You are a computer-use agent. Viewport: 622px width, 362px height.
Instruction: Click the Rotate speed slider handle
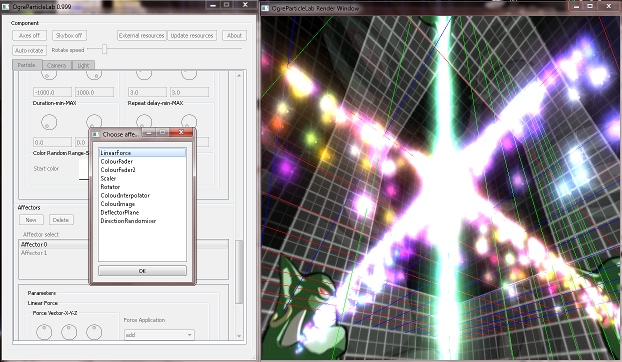coord(104,49)
